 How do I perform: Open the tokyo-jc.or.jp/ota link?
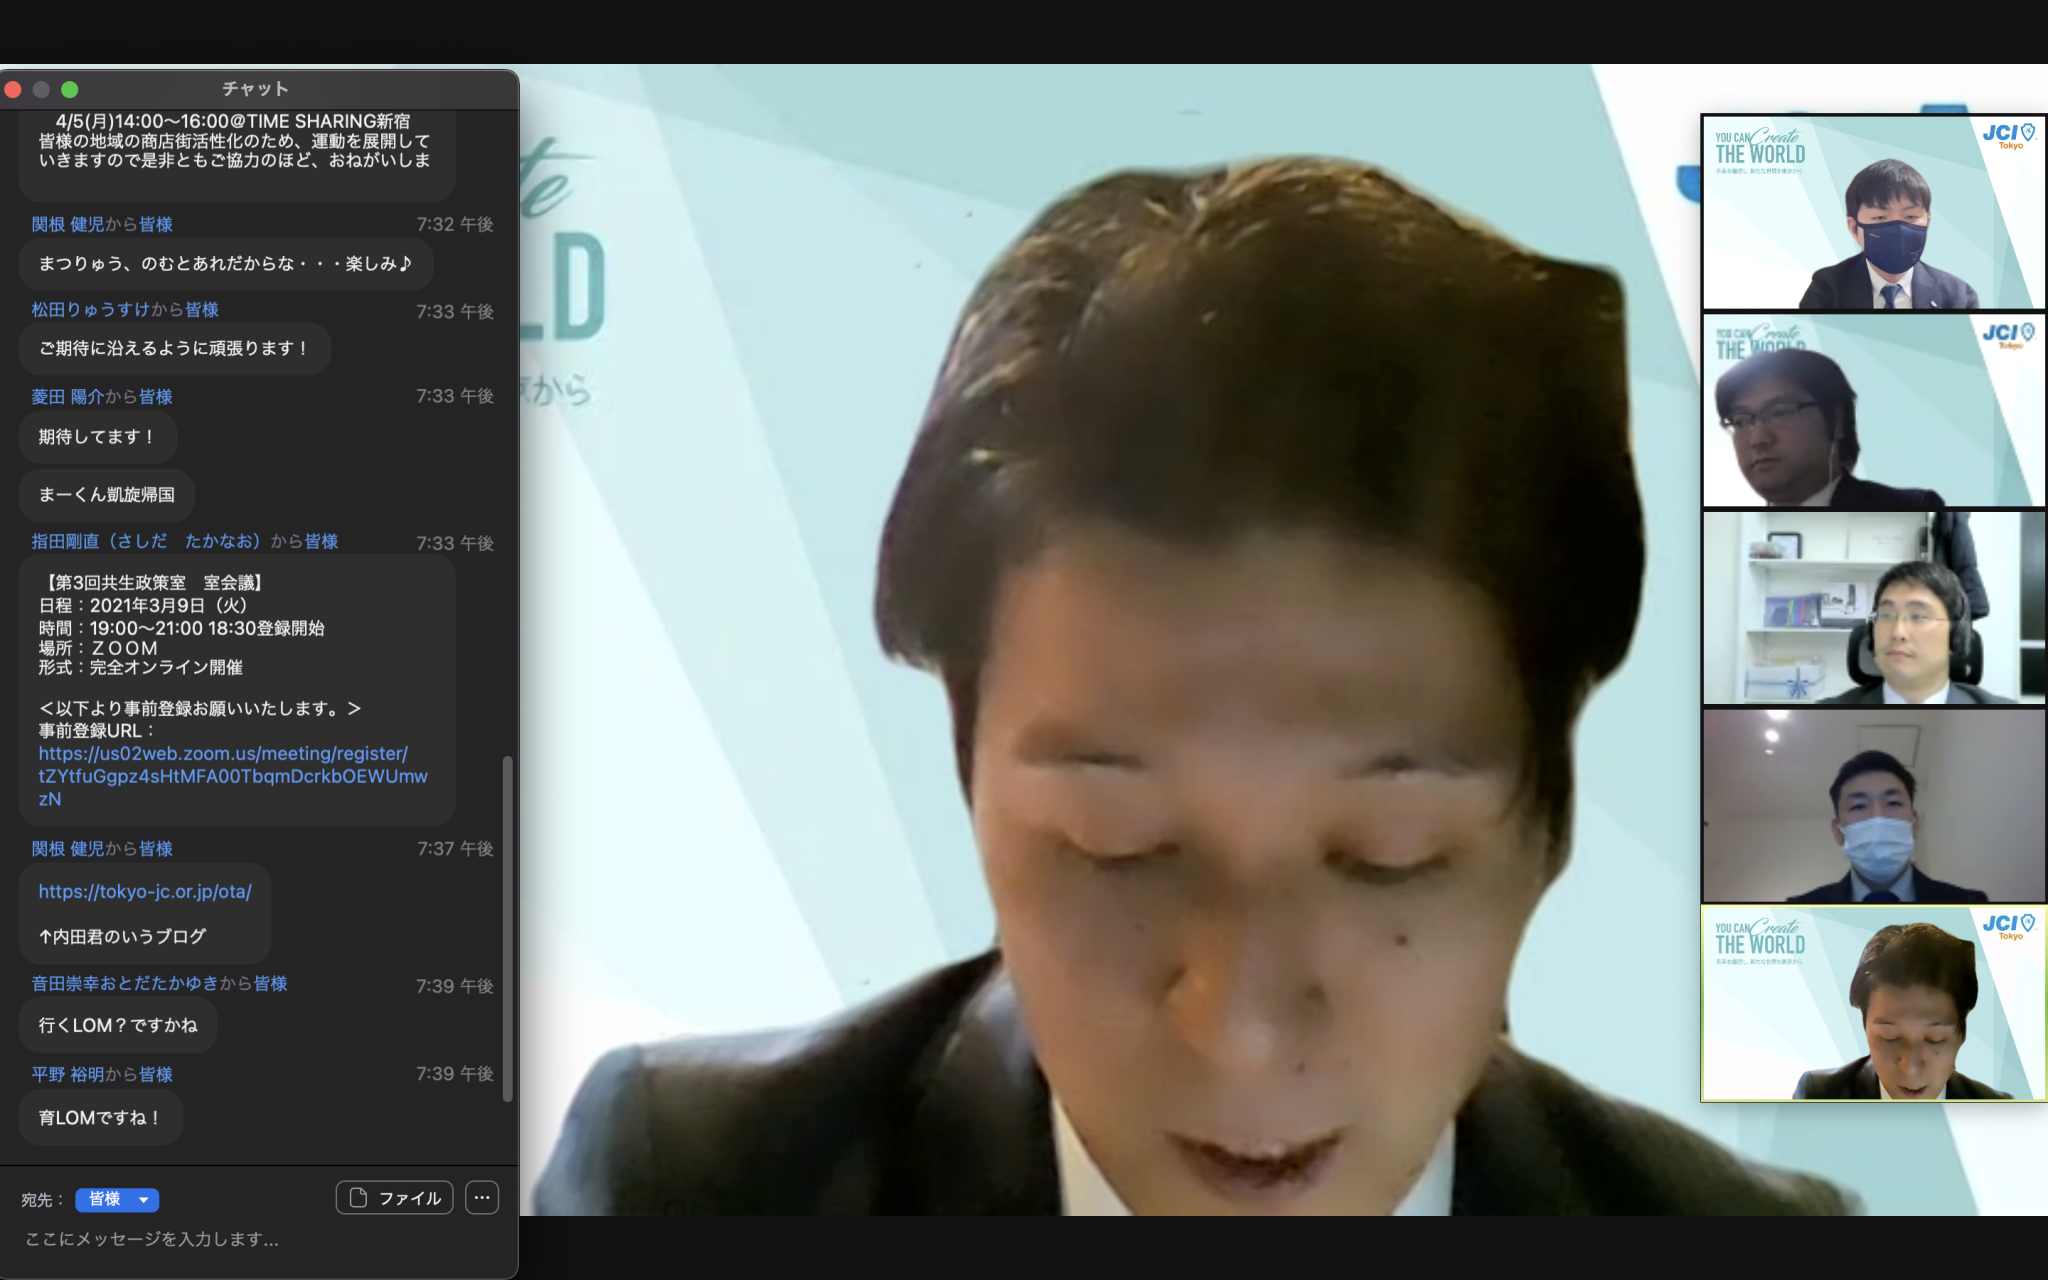tap(145, 891)
